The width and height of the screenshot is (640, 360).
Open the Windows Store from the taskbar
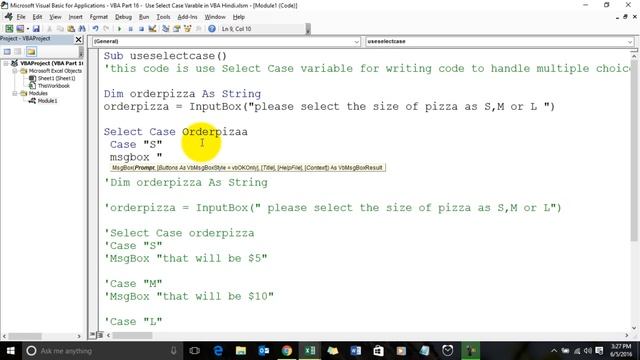point(378,351)
